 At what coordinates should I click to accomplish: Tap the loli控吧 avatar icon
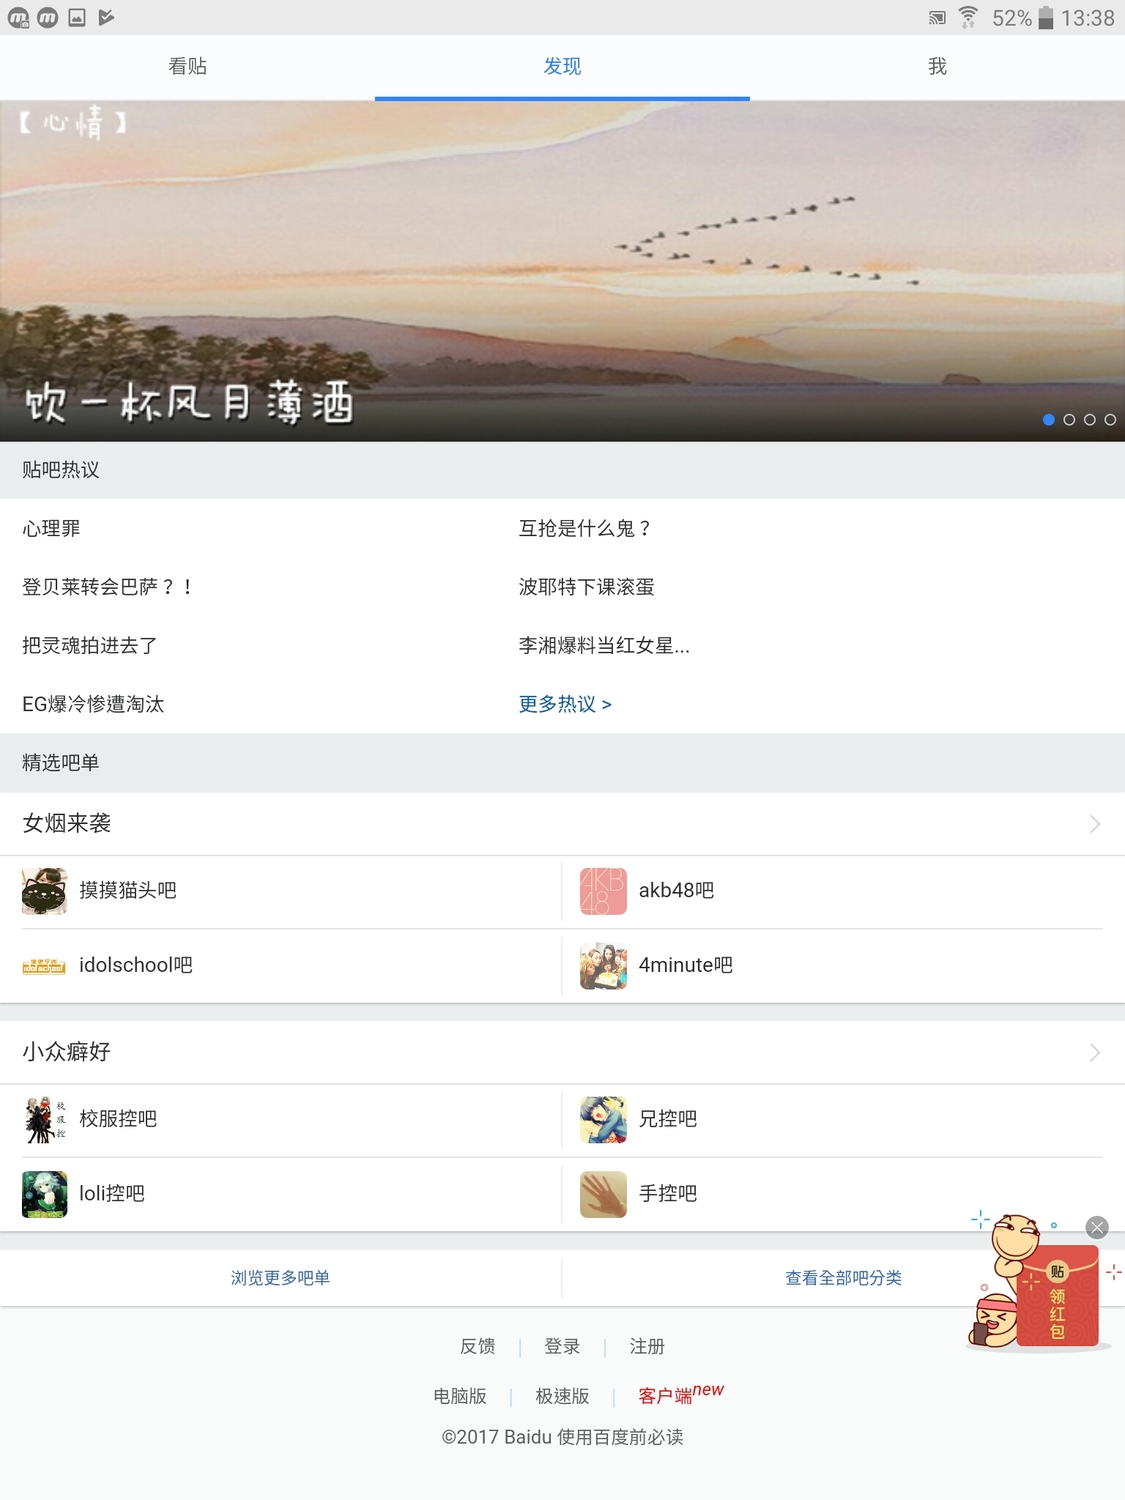pyautogui.click(x=44, y=1194)
